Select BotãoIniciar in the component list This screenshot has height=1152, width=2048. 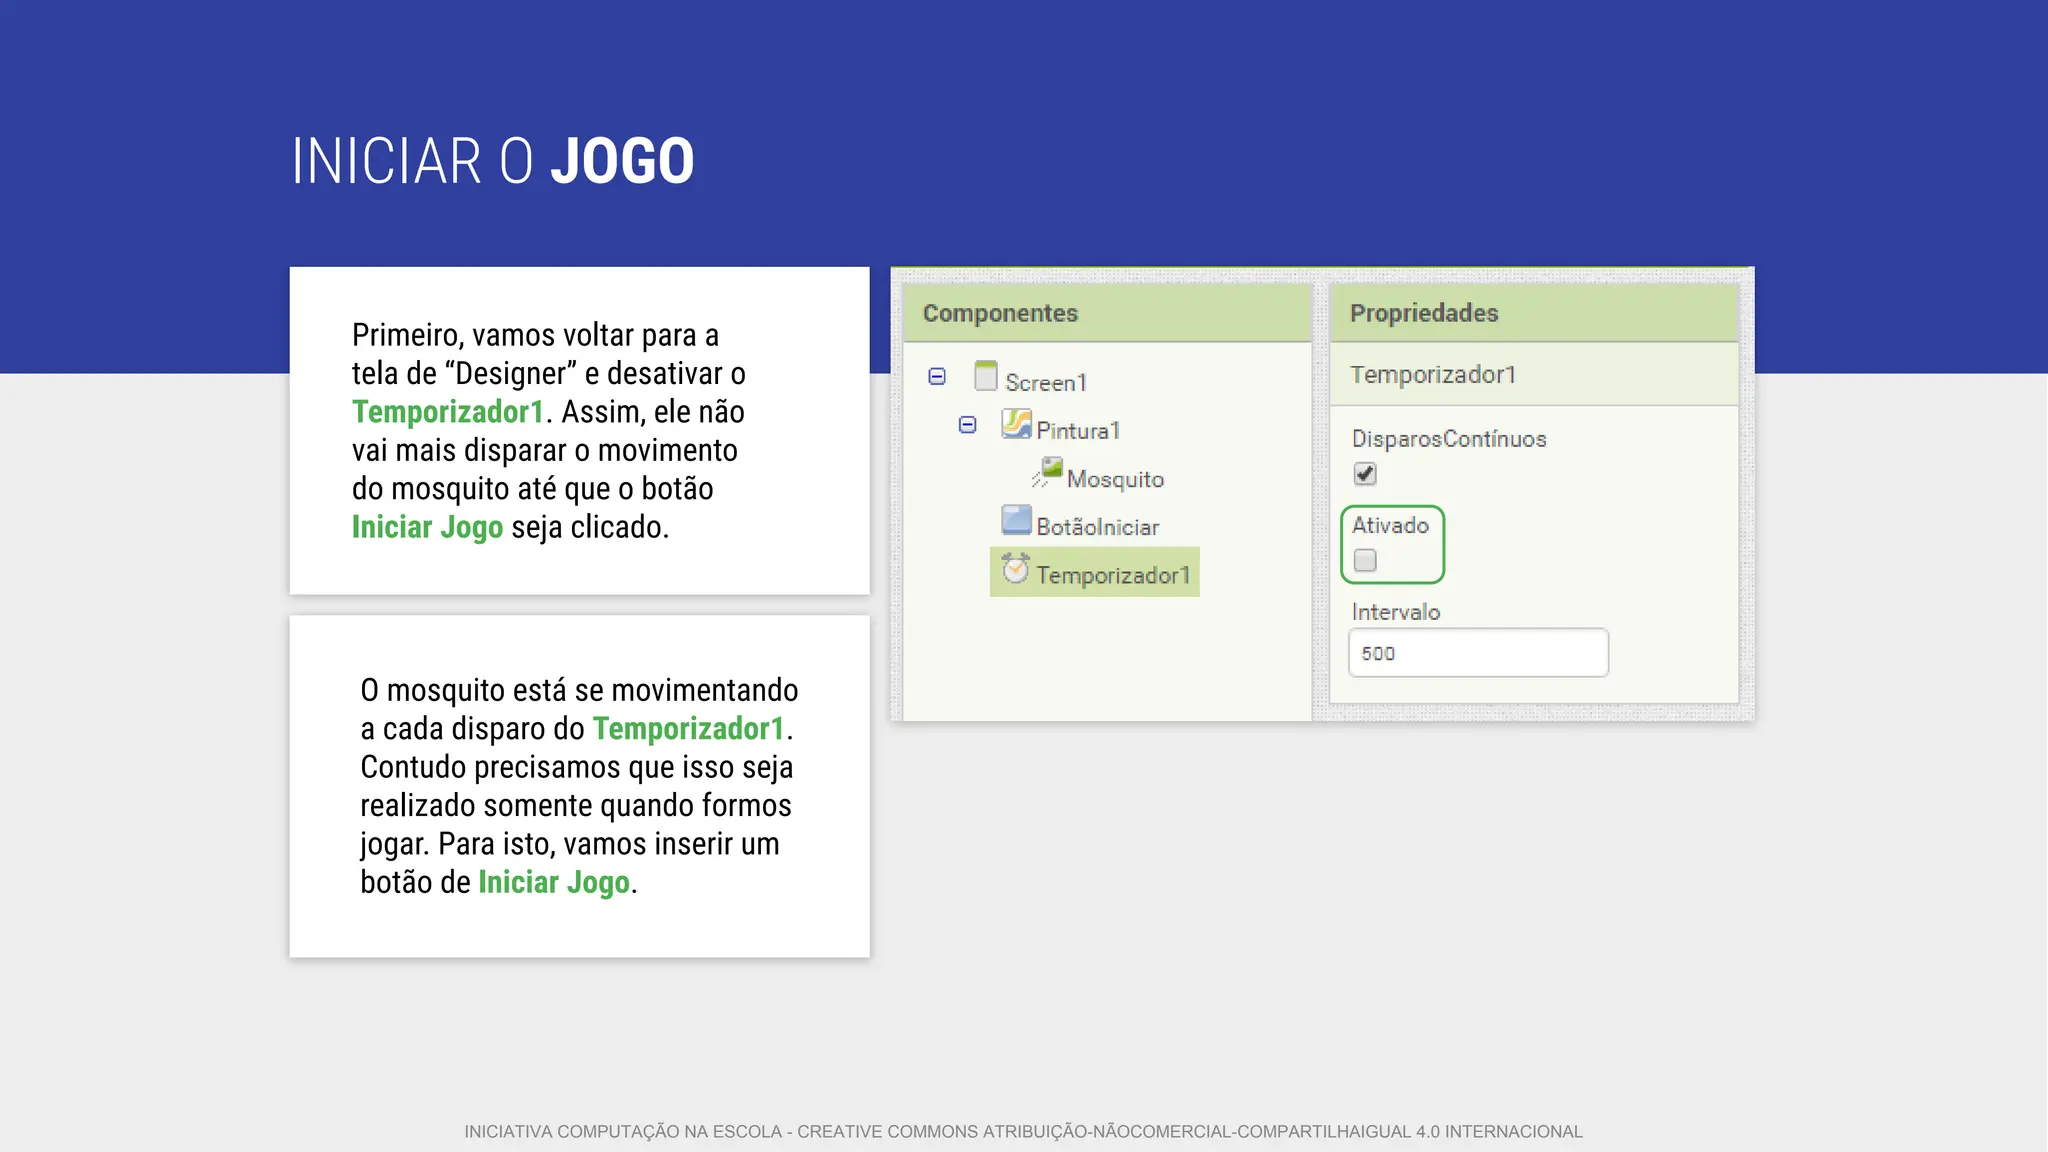pos(1097,527)
